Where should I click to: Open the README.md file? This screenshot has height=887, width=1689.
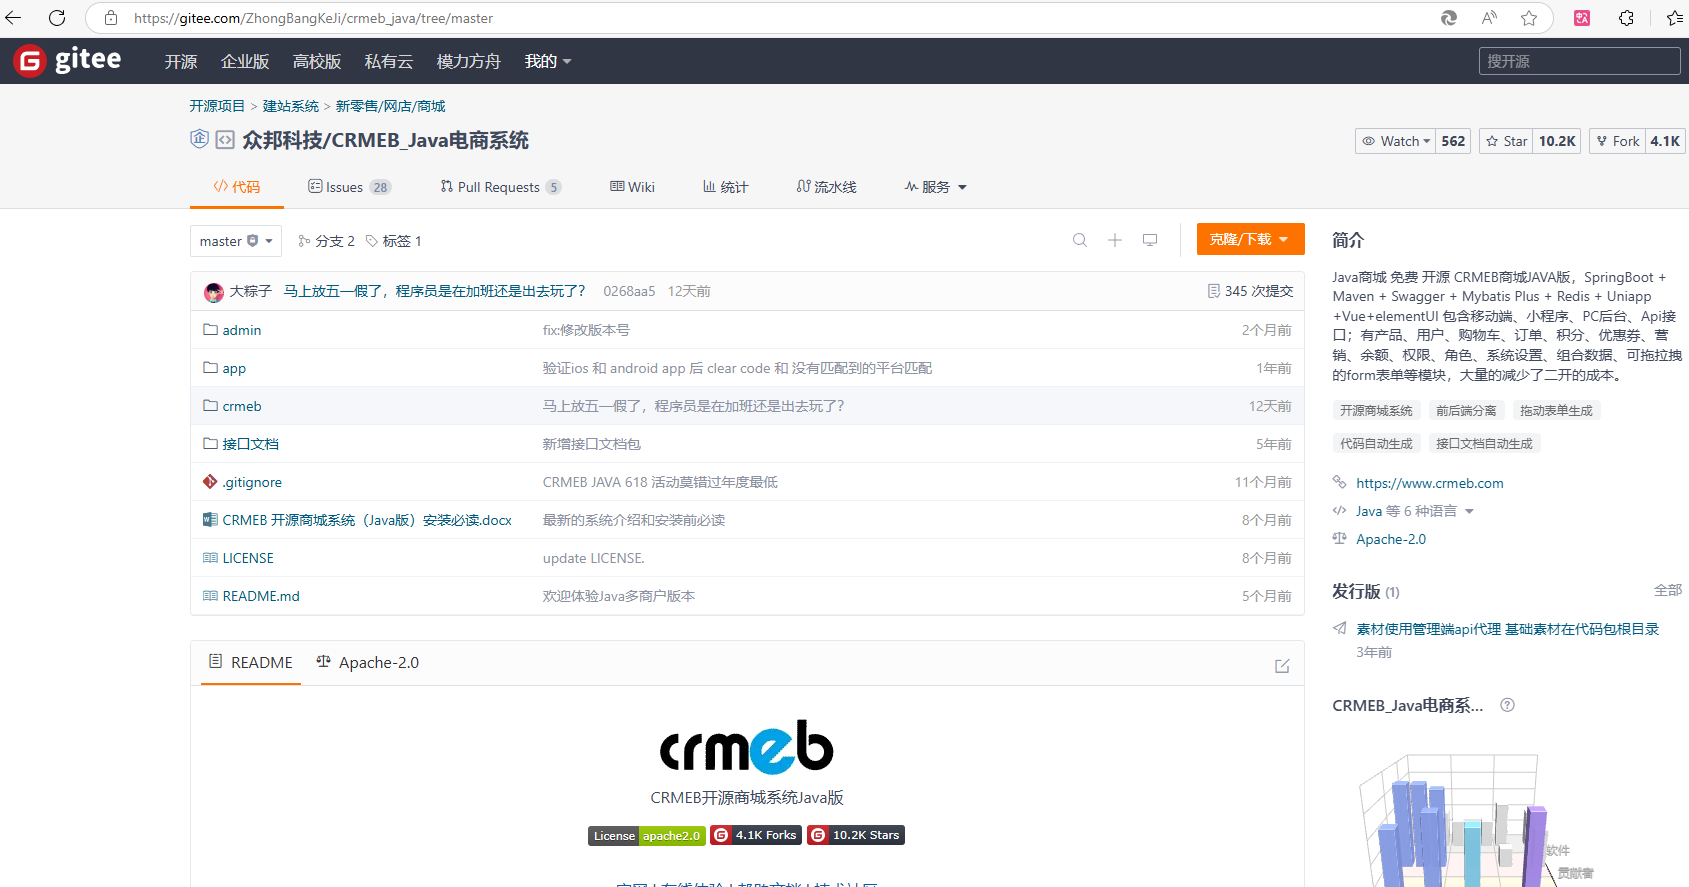click(261, 596)
